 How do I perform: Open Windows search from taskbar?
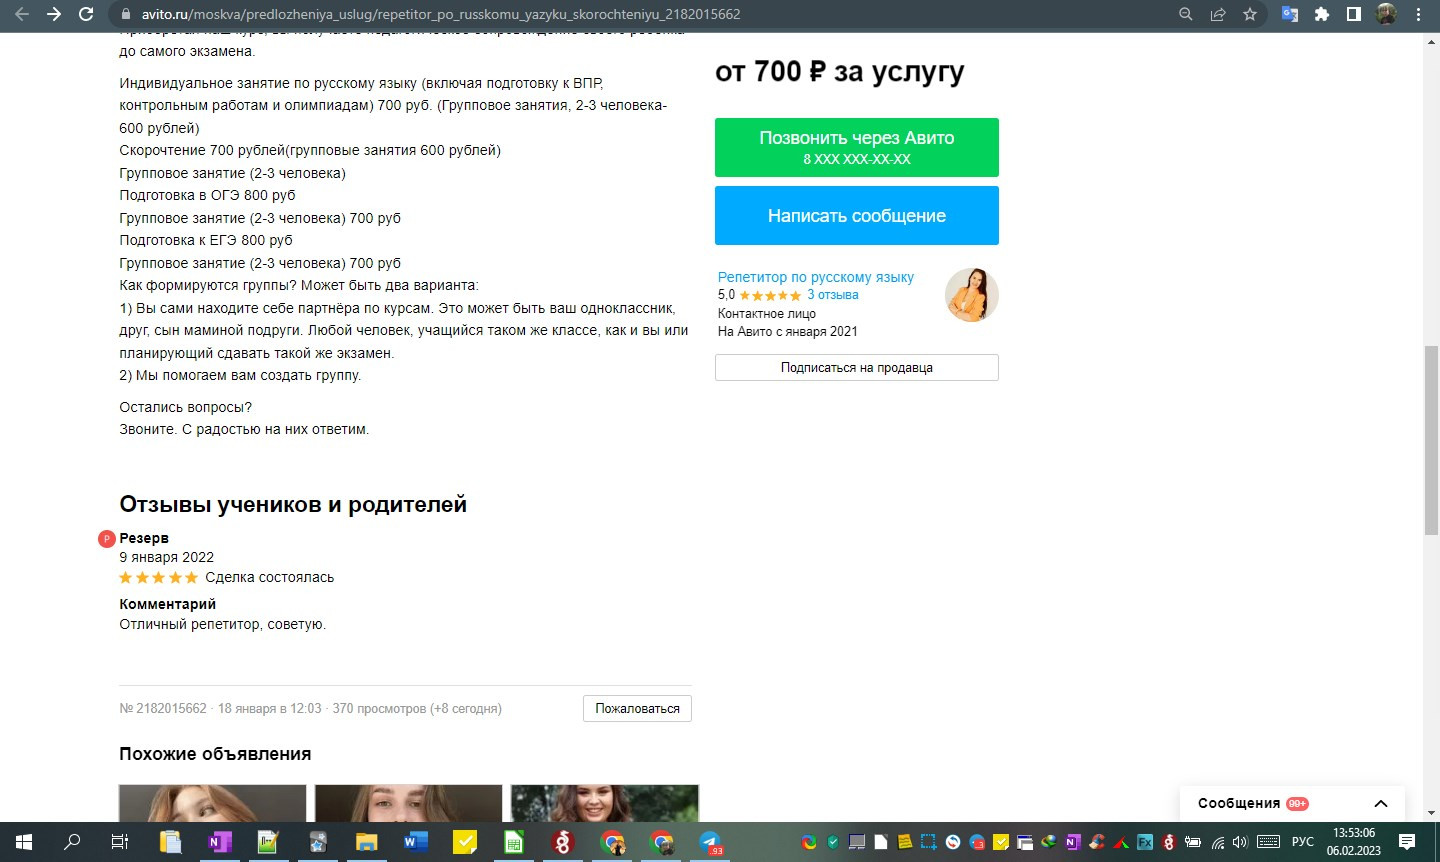pos(72,842)
